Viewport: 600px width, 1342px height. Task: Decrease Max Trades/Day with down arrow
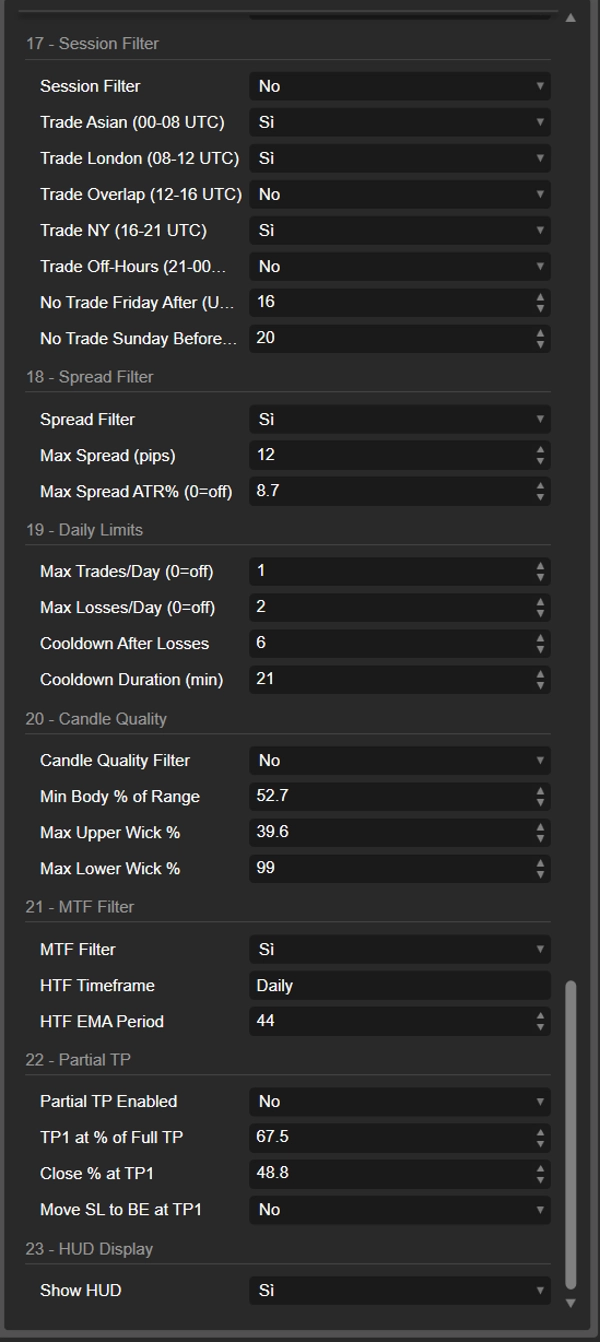tap(540, 577)
